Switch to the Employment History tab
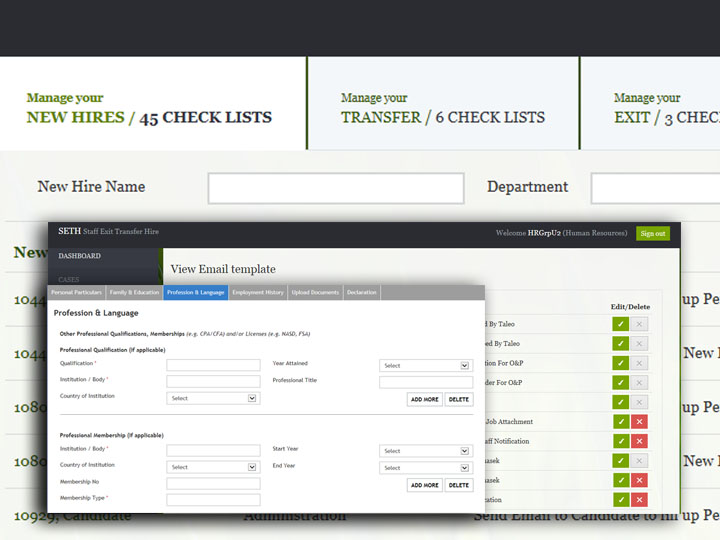This screenshot has width=720, height=540. click(258, 293)
